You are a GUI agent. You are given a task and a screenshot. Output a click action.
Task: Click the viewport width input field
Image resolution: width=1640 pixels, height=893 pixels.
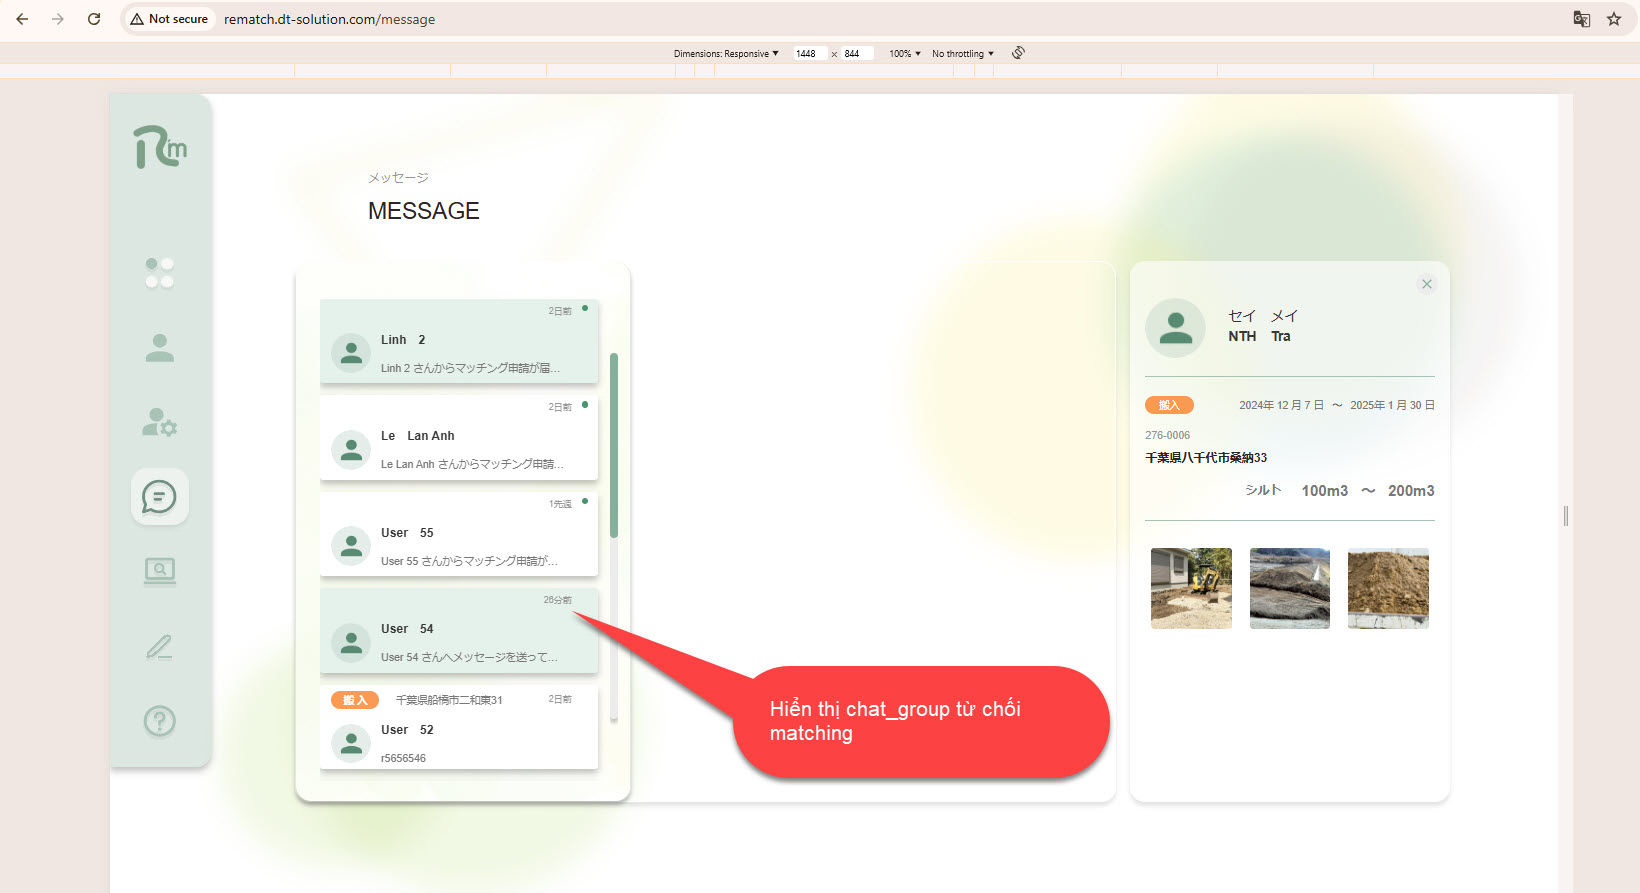click(x=809, y=54)
